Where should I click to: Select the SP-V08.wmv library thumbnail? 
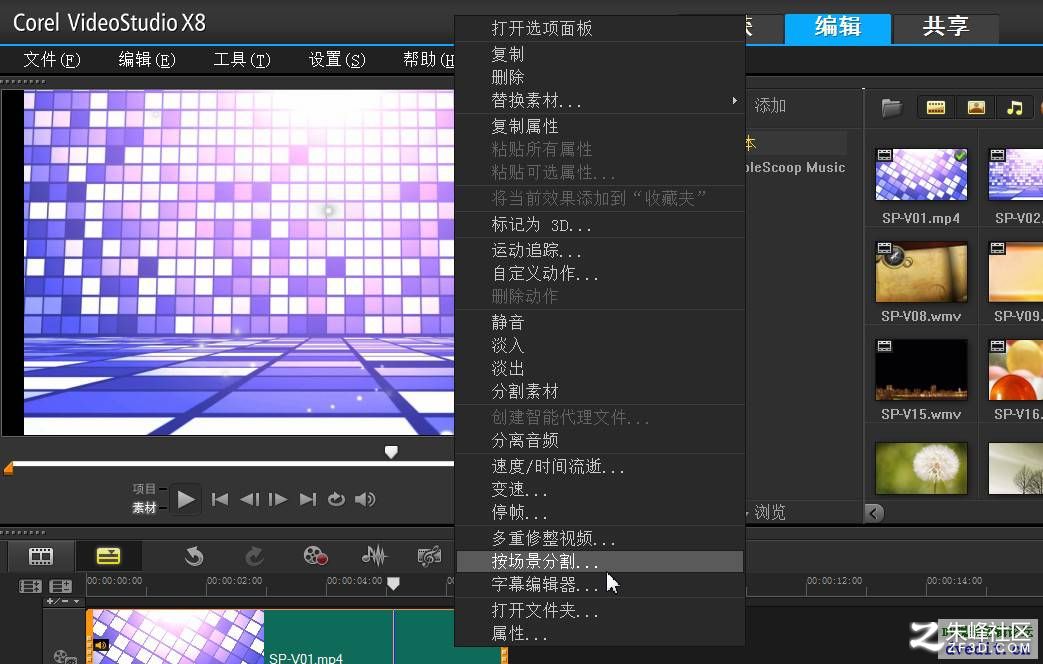[921, 272]
